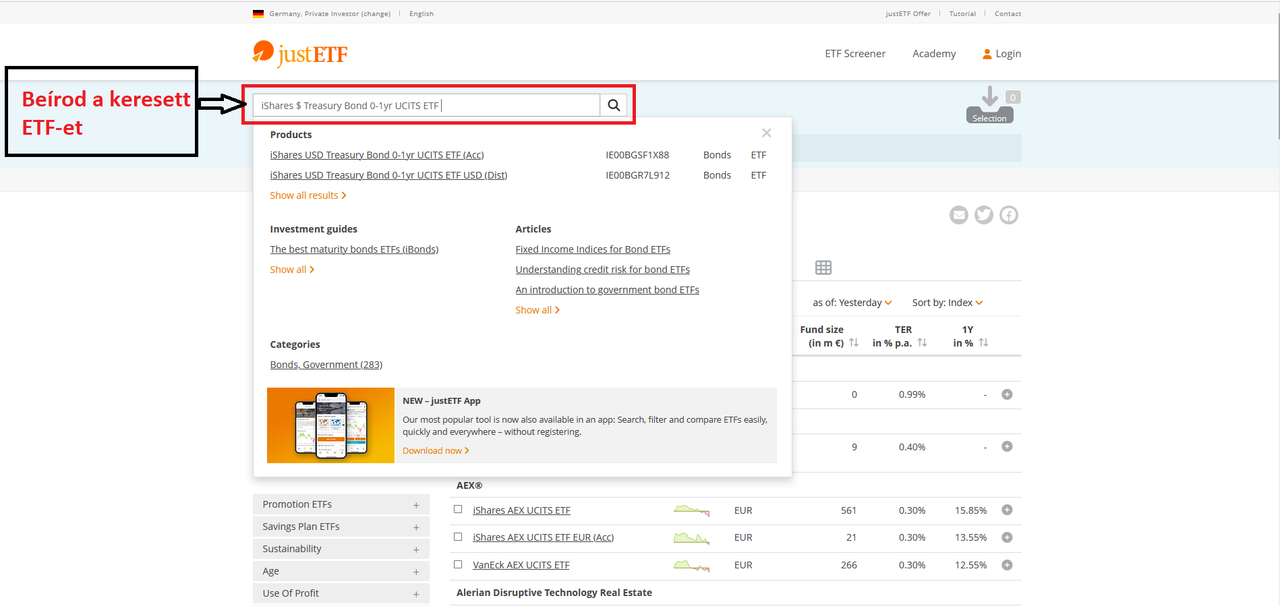Viewport: 1280px width, 606px height.
Task: Expand the Promotion ETFs filter
Action: coord(341,505)
